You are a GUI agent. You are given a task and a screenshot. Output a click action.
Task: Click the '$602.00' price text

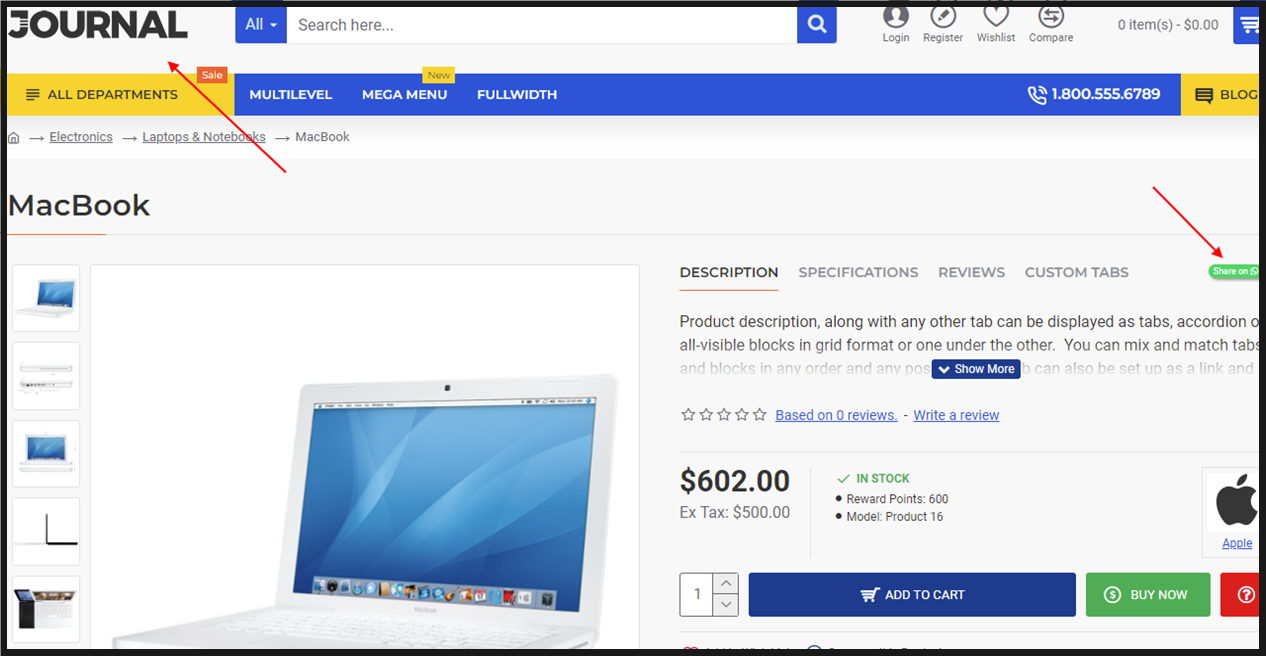(735, 481)
